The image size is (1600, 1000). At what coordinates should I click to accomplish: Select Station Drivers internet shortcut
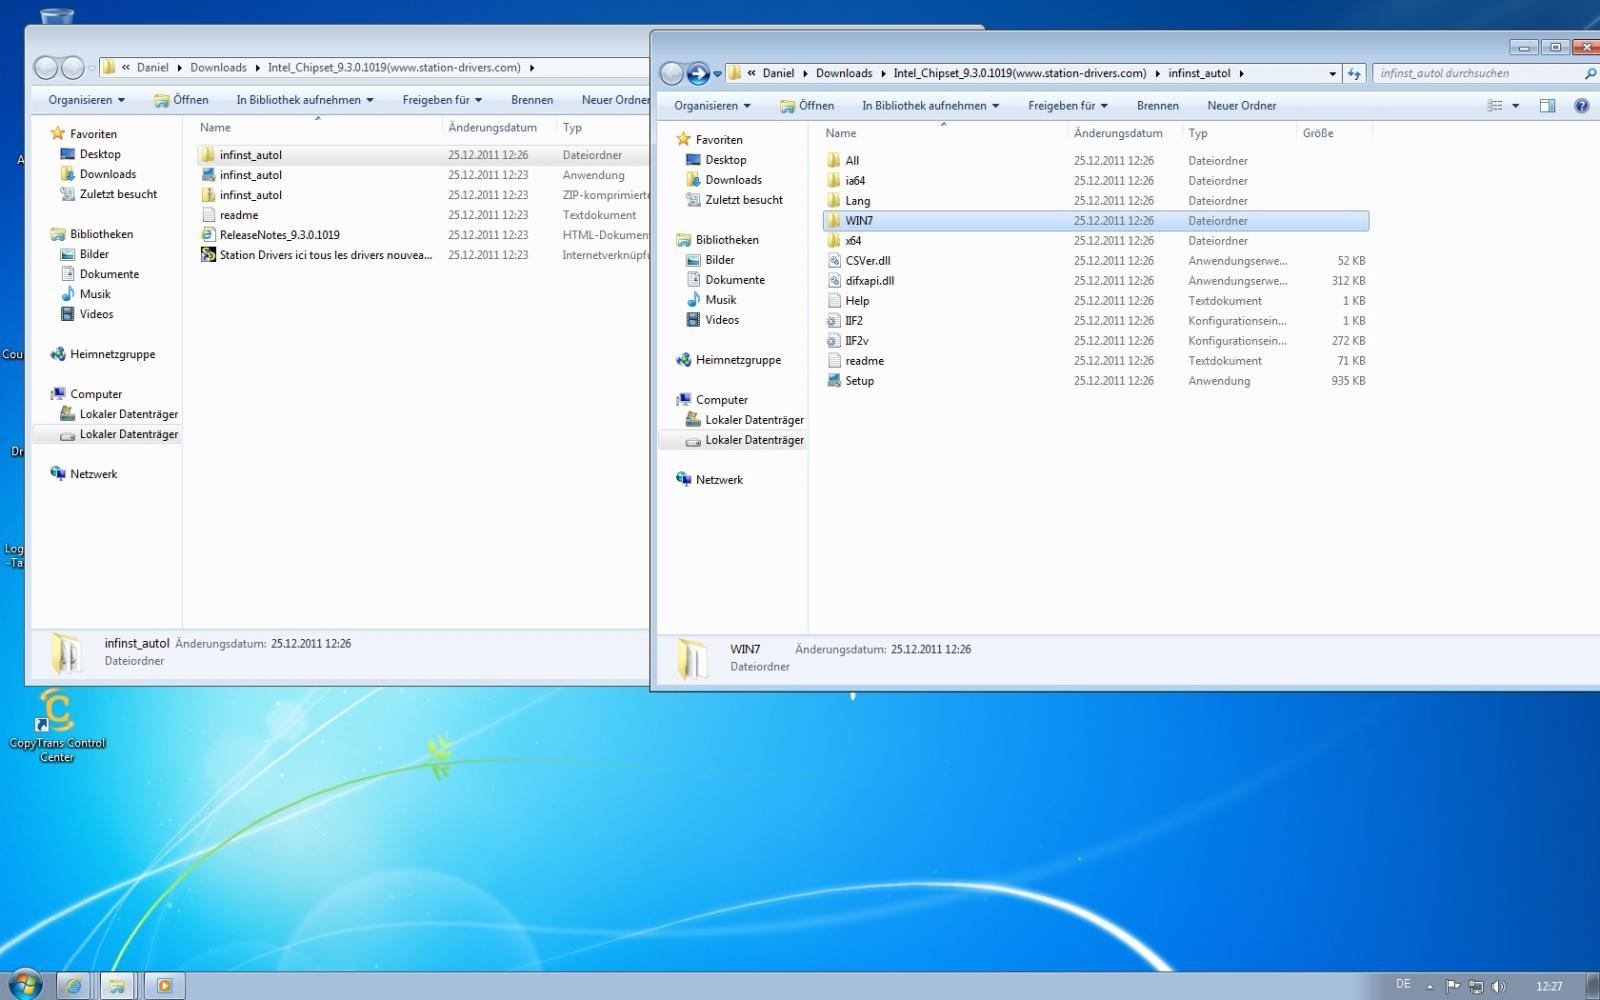325,255
